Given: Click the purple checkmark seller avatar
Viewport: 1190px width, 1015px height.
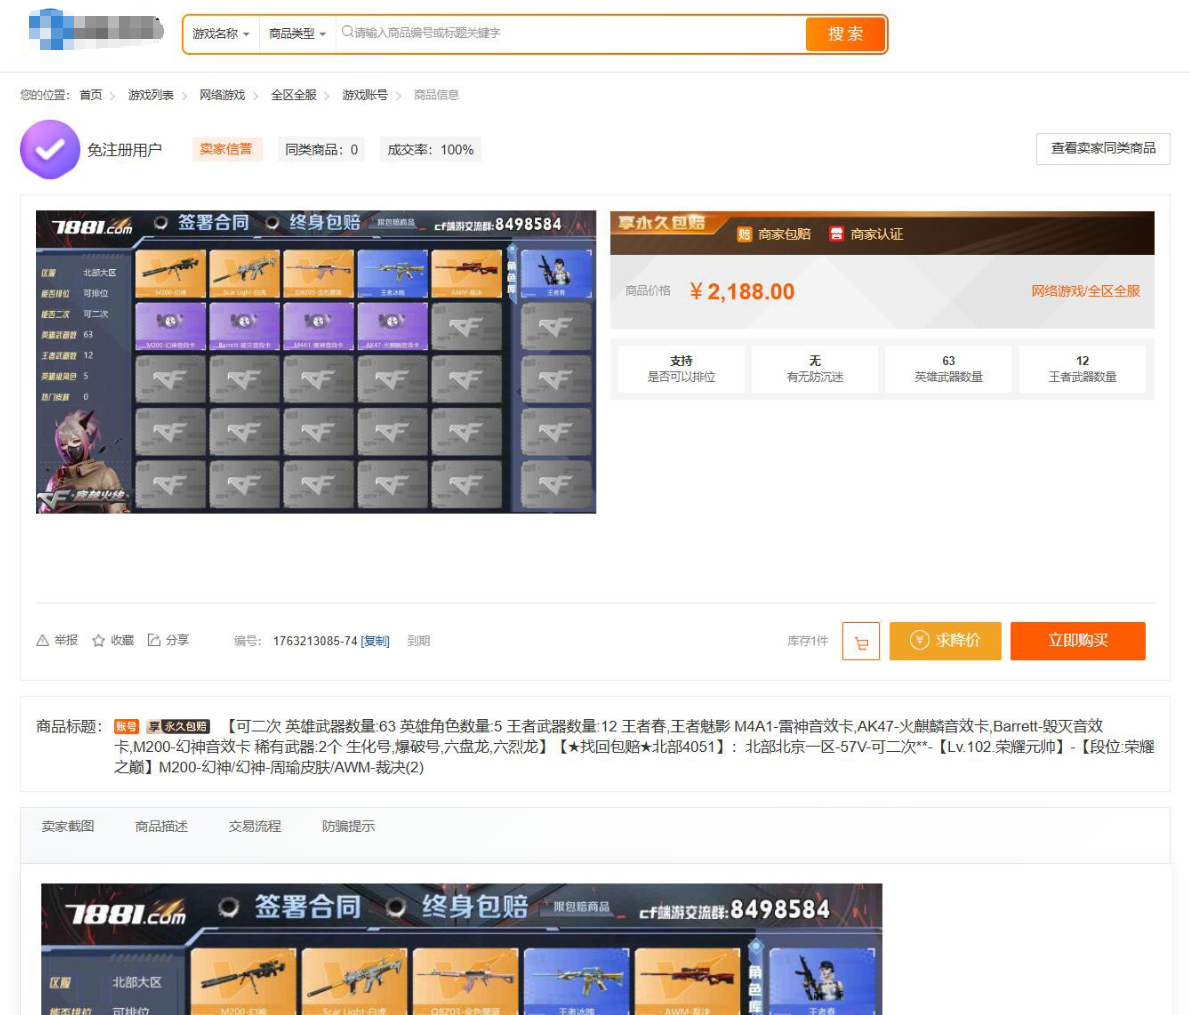Looking at the screenshot, I should pos(50,149).
